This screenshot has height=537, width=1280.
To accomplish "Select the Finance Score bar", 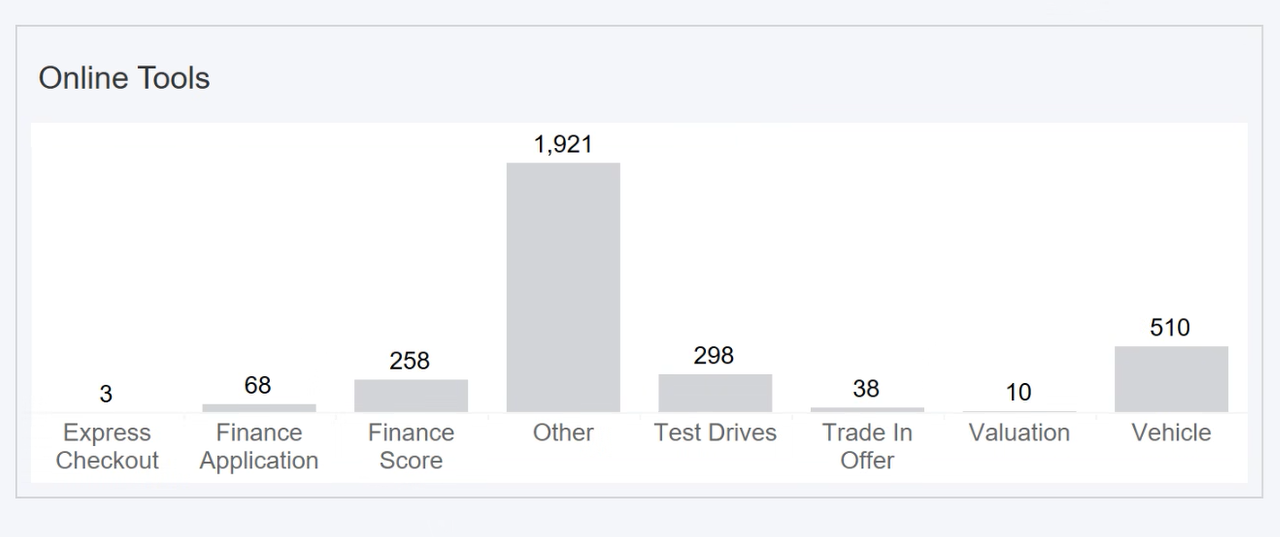I will coord(411,396).
